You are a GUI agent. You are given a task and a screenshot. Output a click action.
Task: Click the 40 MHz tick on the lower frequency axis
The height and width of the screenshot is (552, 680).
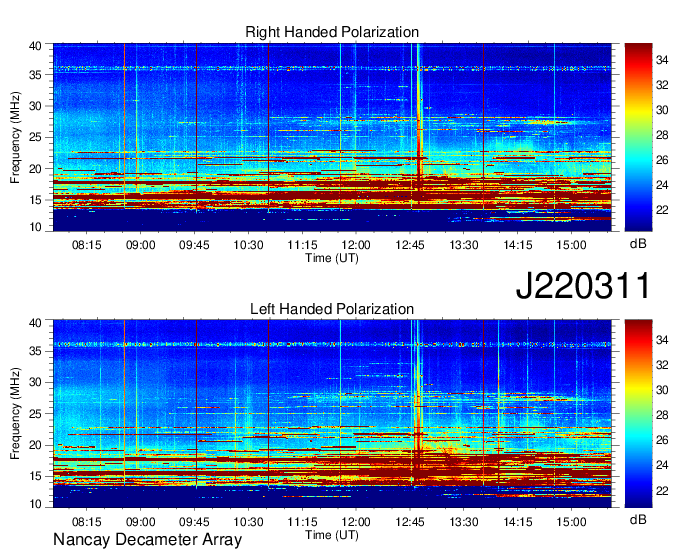click(35, 323)
